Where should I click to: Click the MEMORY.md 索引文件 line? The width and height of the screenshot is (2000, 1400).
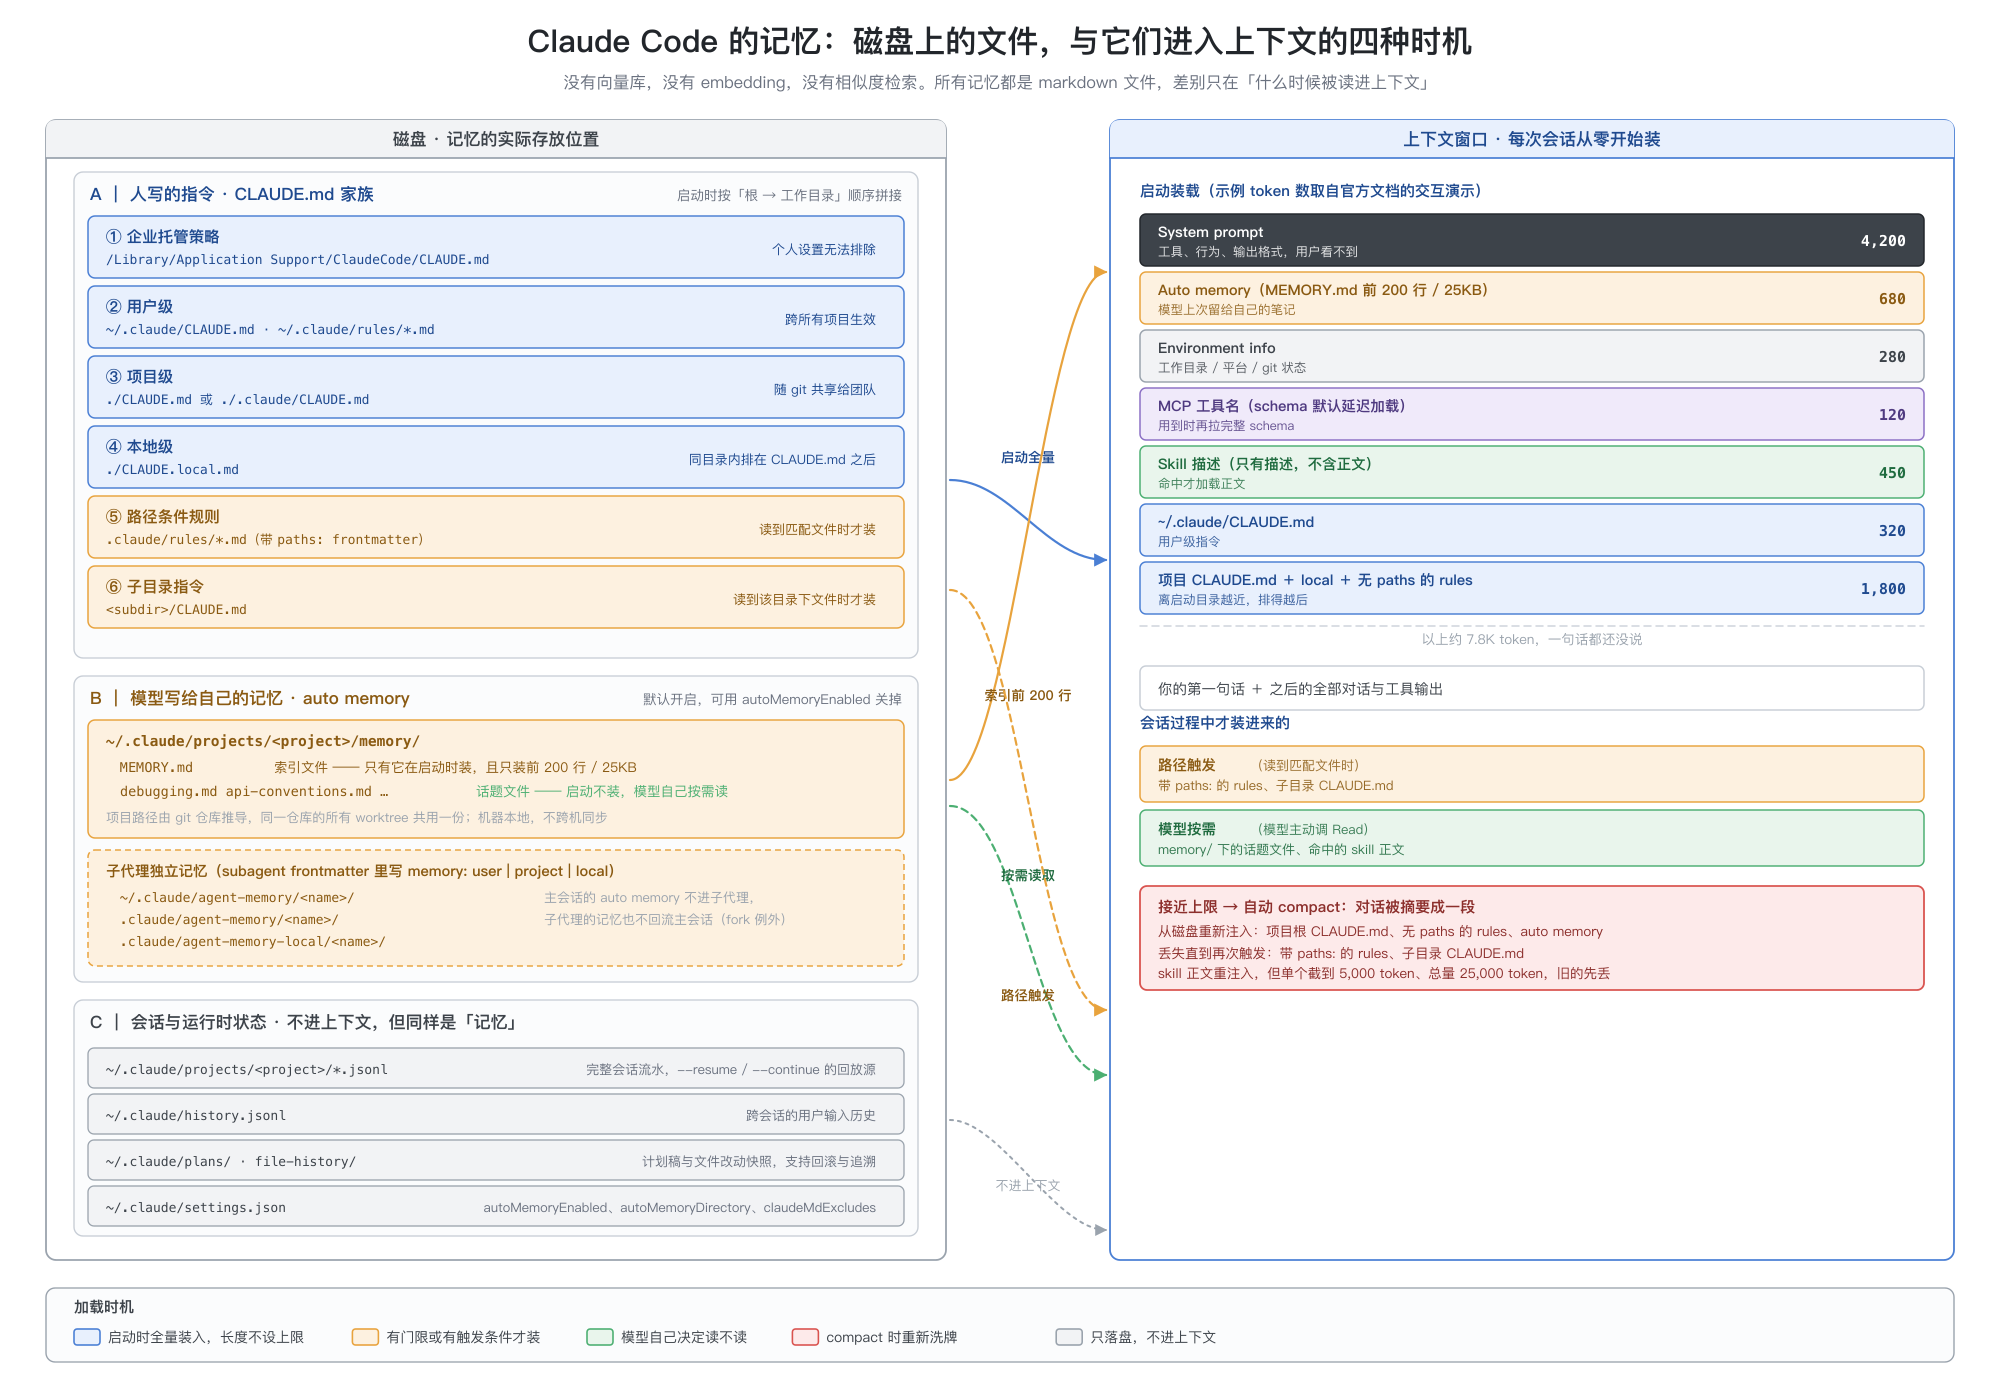tap(378, 767)
